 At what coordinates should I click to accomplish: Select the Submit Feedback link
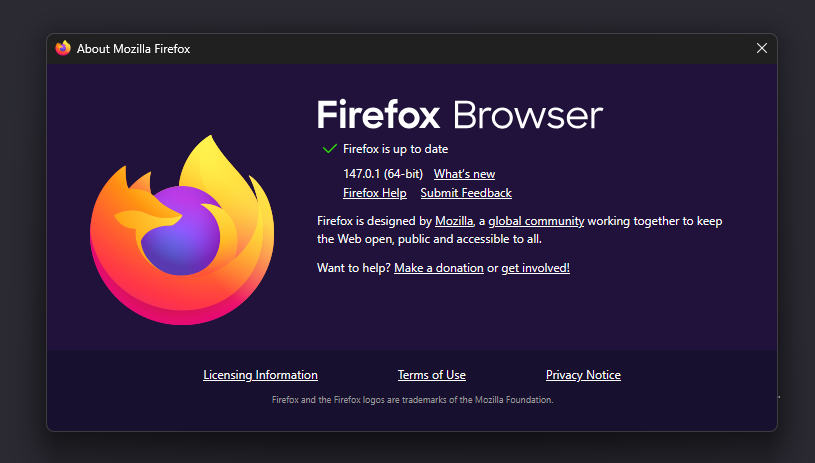point(465,193)
